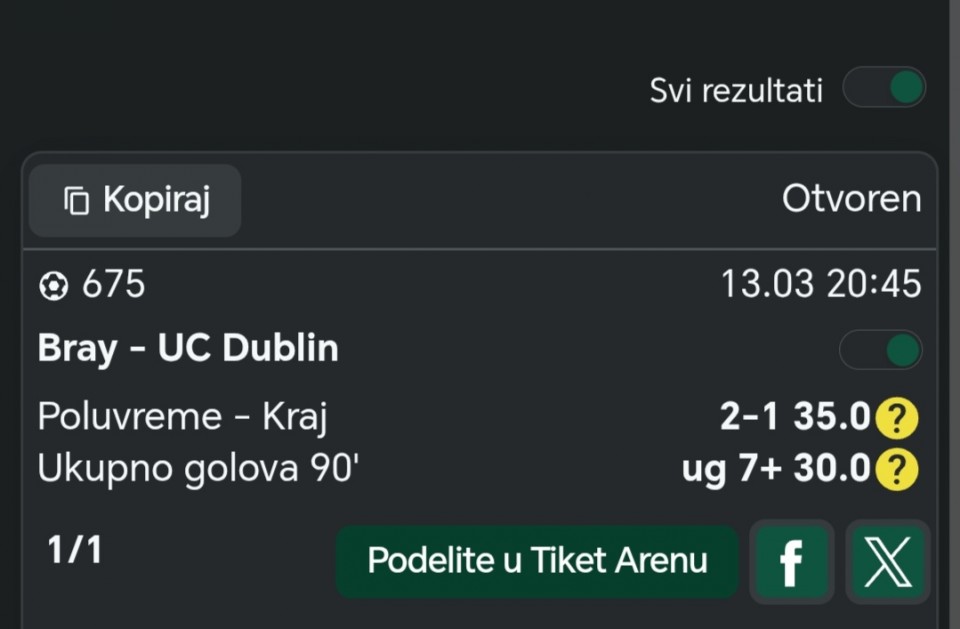Share the ticket on X
960x629 pixels.
click(x=887, y=562)
